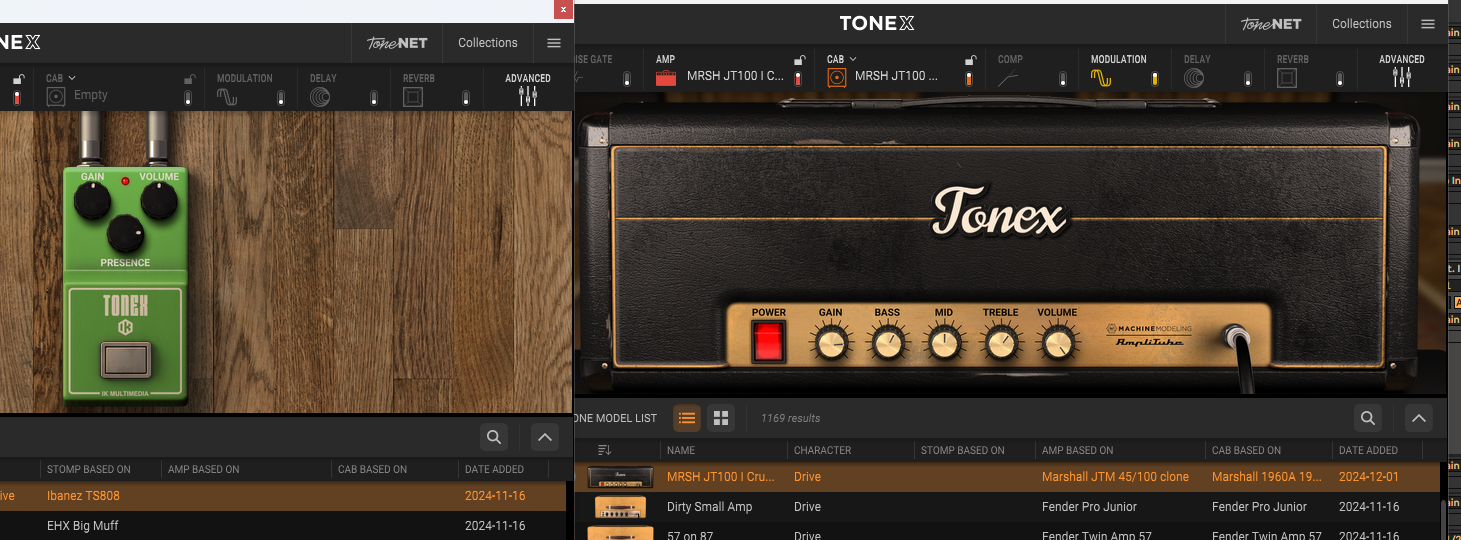Select the EHX Big Muff row in the left window
The image size is (1461, 540).
283,525
